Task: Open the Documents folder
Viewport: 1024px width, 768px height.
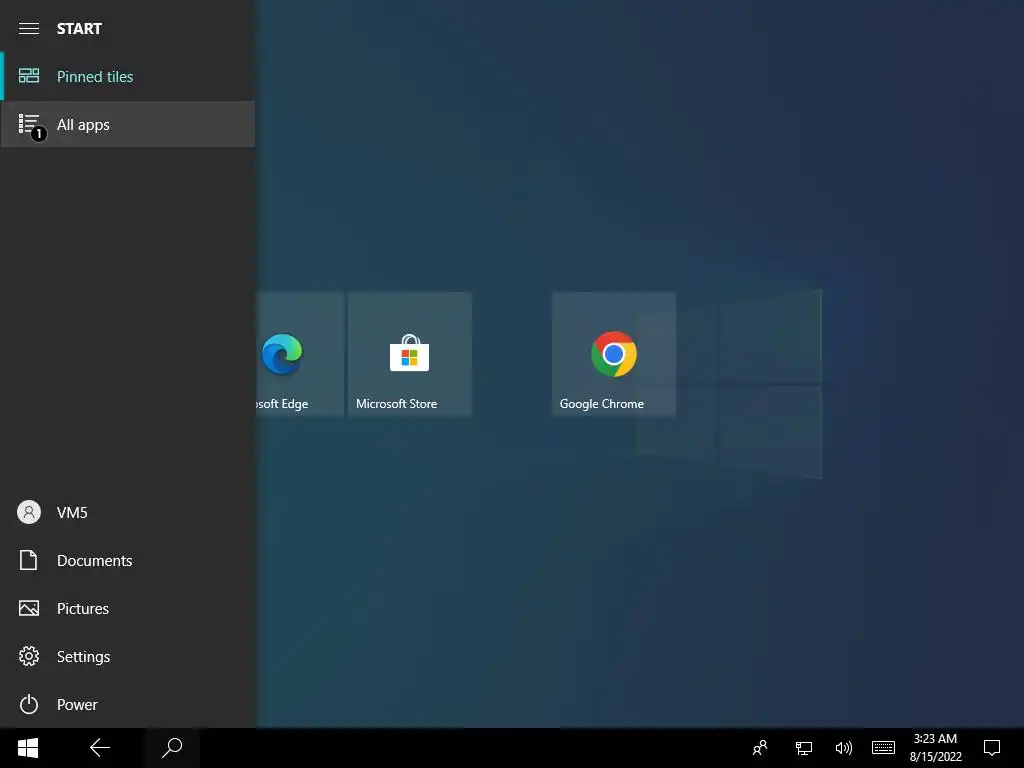Action: point(128,560)
